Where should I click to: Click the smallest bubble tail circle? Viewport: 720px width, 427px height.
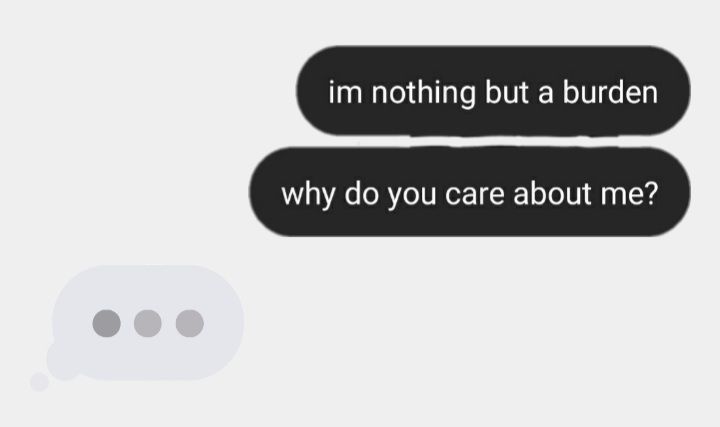[x=39, y=382]
